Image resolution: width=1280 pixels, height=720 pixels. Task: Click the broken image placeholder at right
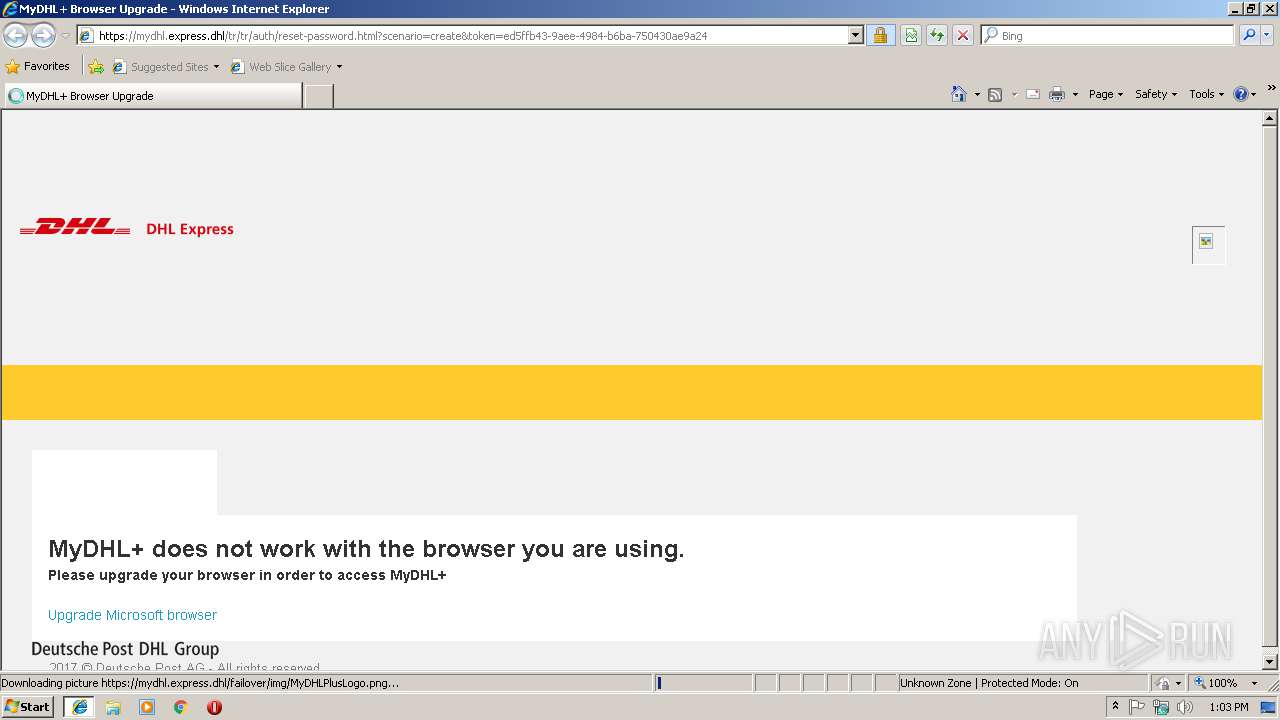[x=1208, y=245]
